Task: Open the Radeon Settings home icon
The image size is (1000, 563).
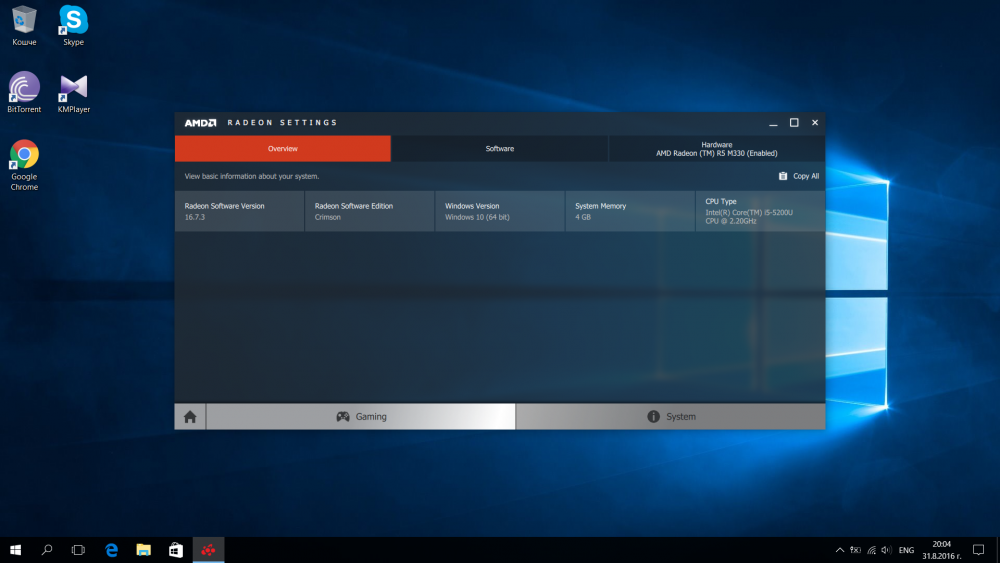Action: (x=190, y=416)
